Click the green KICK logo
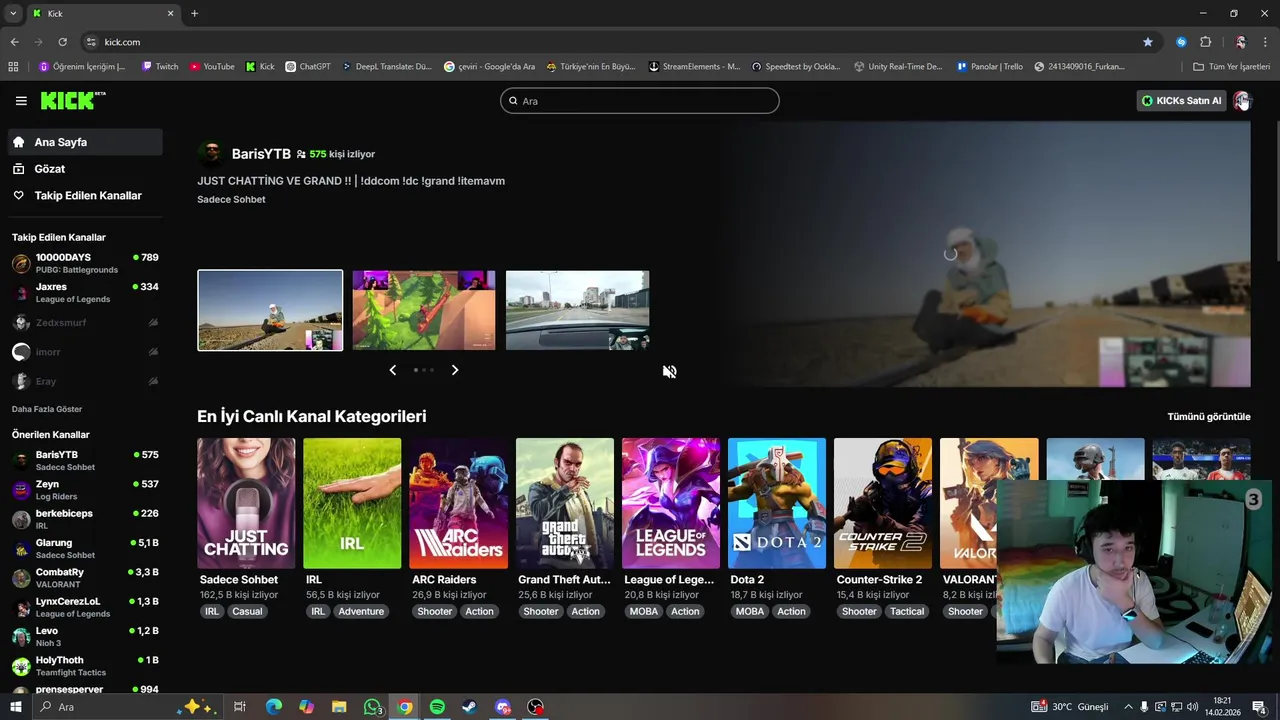Image resolution: width=1280 pixels, height=720 pixels. click(x=72, y=101)
